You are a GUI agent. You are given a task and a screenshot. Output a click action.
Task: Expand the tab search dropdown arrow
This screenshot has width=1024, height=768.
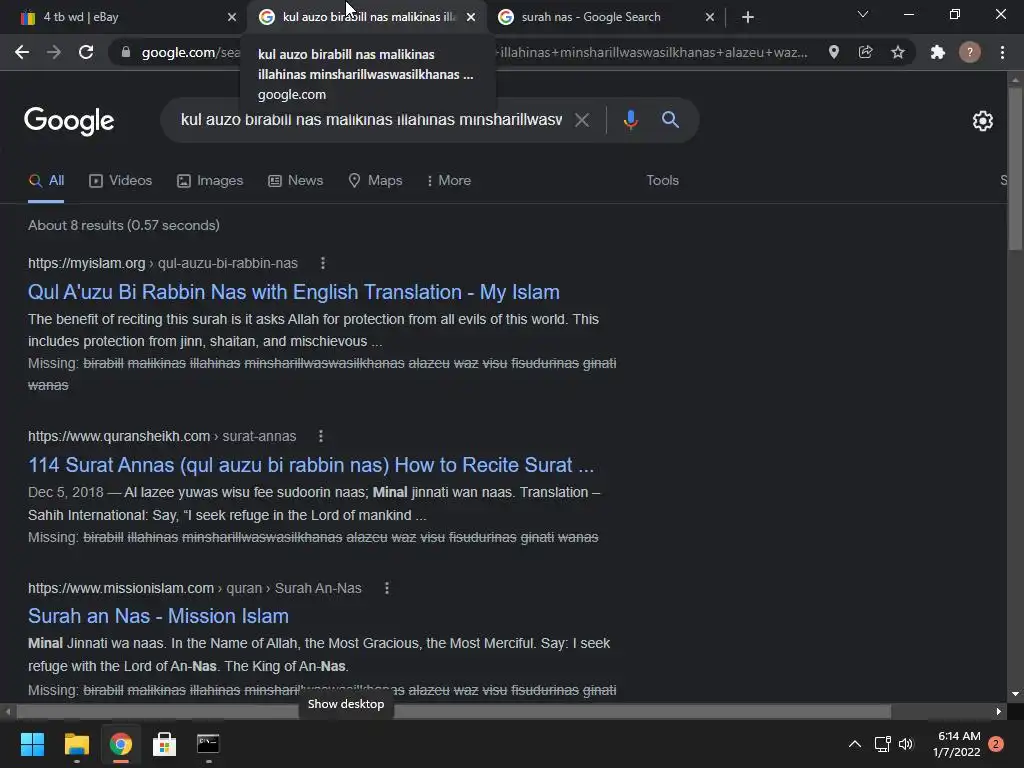pyautogui.click(x=863, y=14)
